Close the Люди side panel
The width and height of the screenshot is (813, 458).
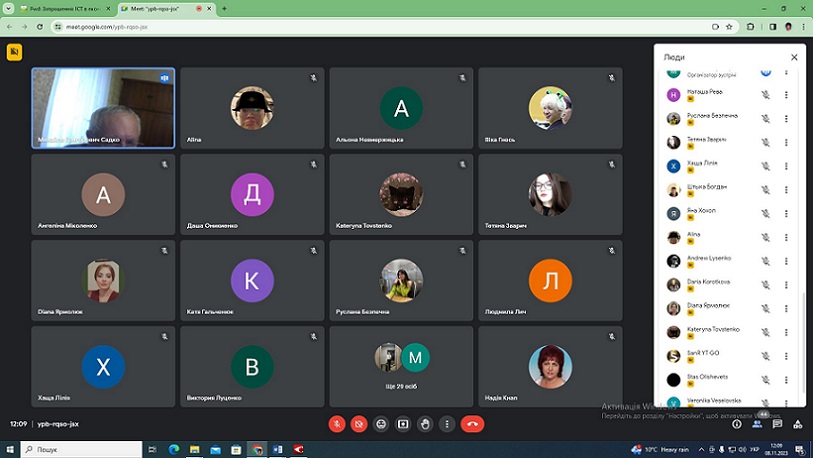tap(794, 57)
